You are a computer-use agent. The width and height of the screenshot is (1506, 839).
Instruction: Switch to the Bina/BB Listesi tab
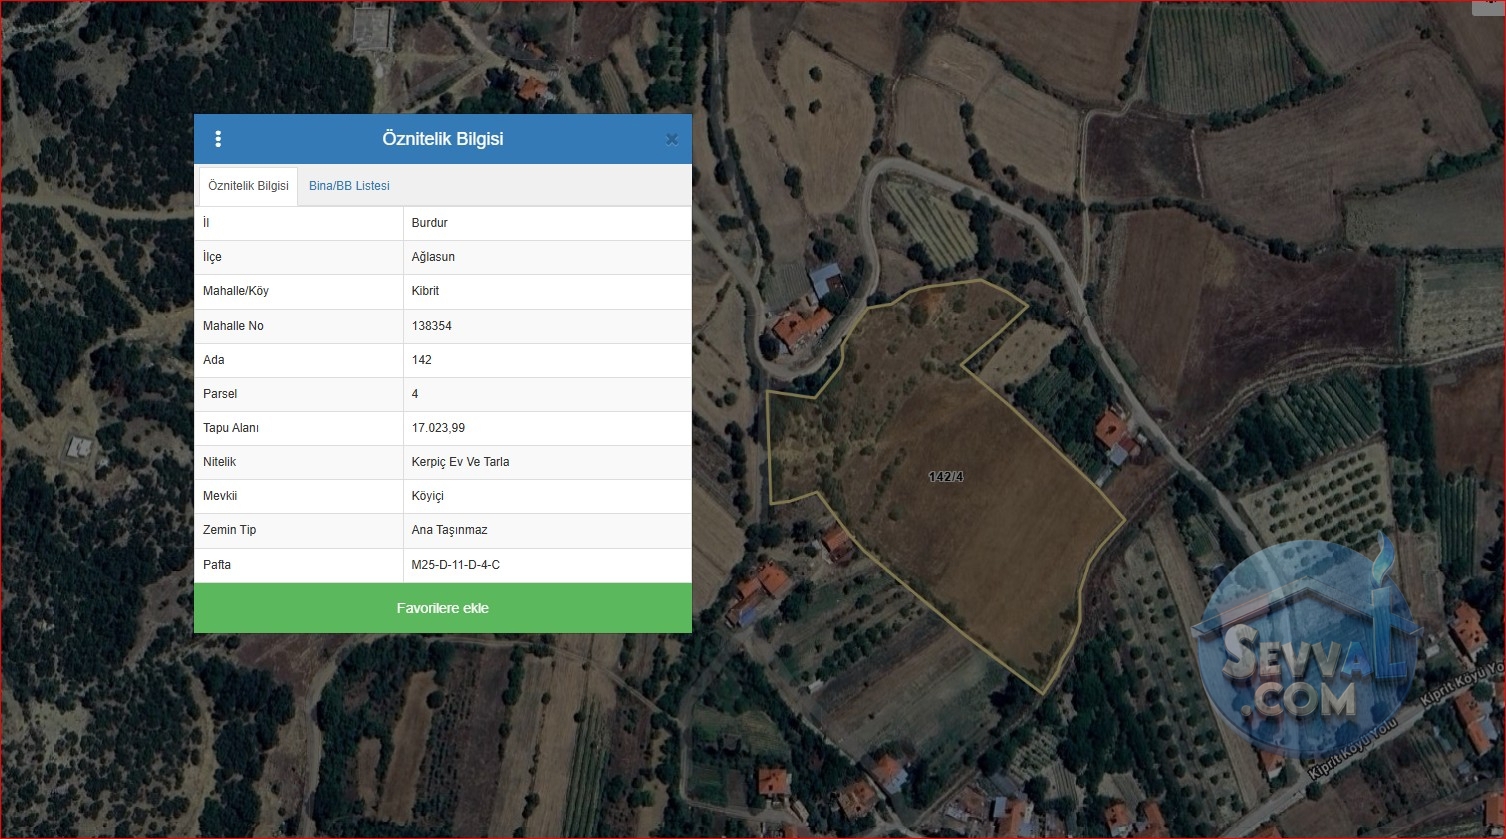(x=349, y=186)
